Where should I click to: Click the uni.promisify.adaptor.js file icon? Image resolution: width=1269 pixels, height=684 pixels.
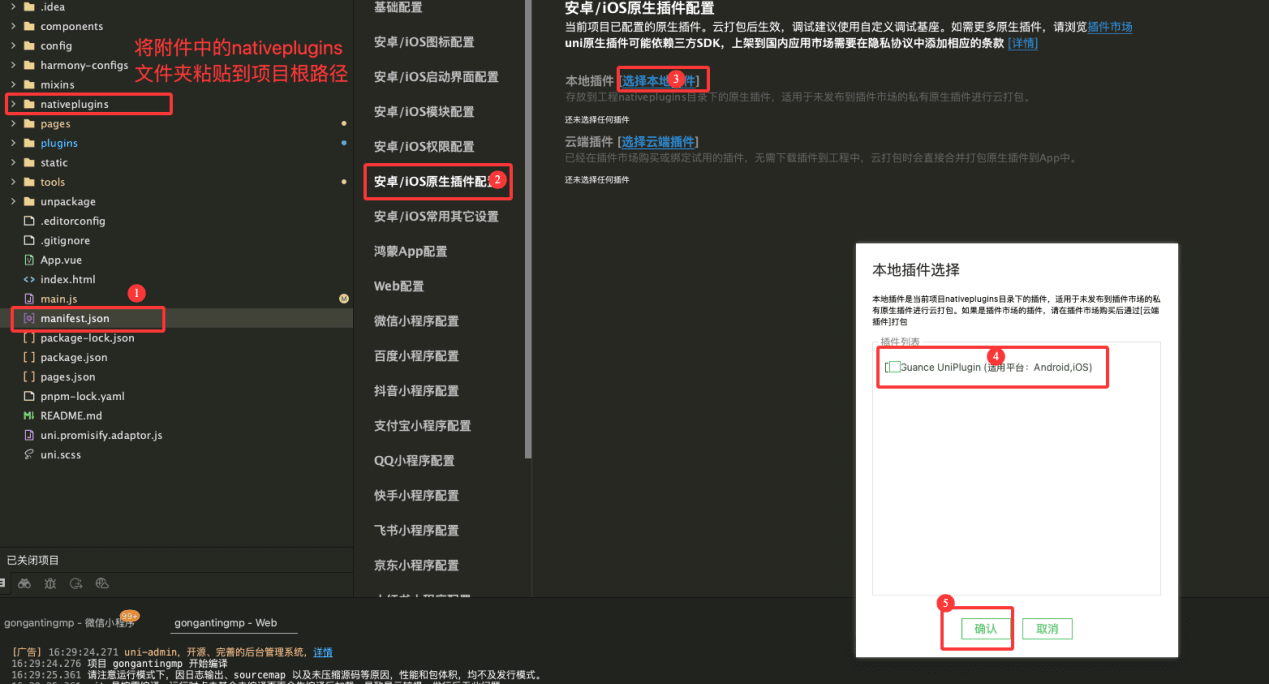pyautogui.click(x=29, y=435)
